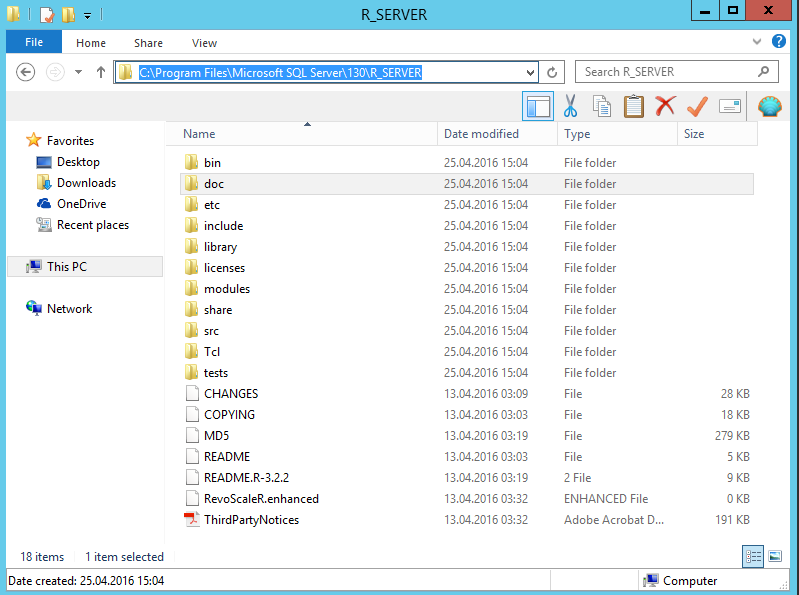Screen dimensions: 799x595
Task: Sort by Date modified column header
Action: [x=497, y=133]
